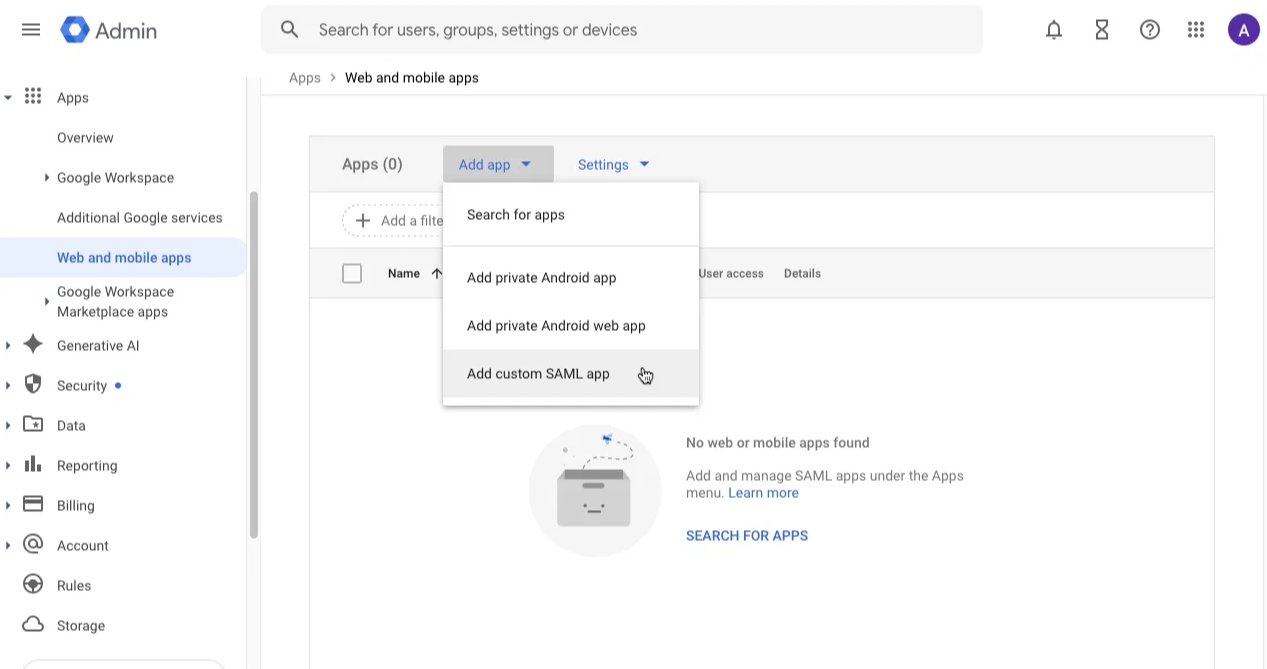Viewport: 1267px width, 669px height.
Task: Click the plus icon beside Add a filter
Action: pos(363,220)
